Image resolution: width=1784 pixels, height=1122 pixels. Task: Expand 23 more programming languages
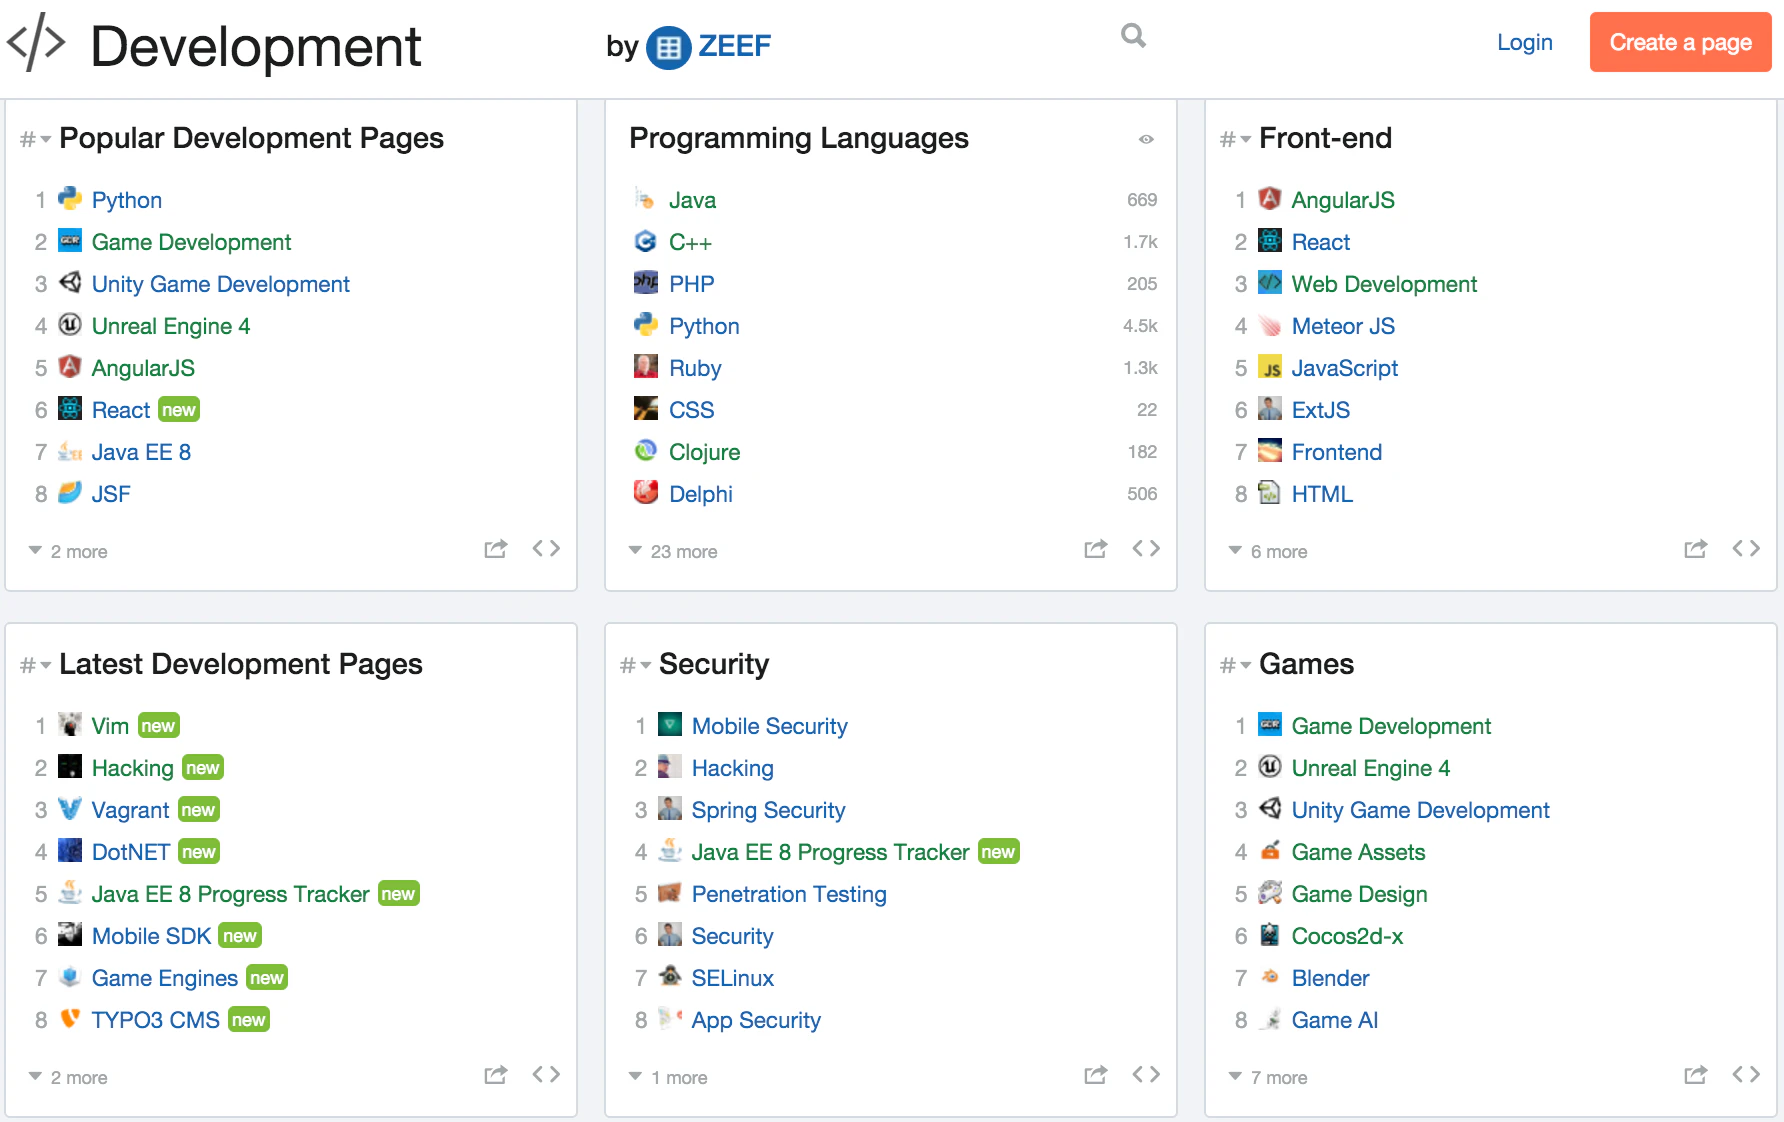point(673,551)
